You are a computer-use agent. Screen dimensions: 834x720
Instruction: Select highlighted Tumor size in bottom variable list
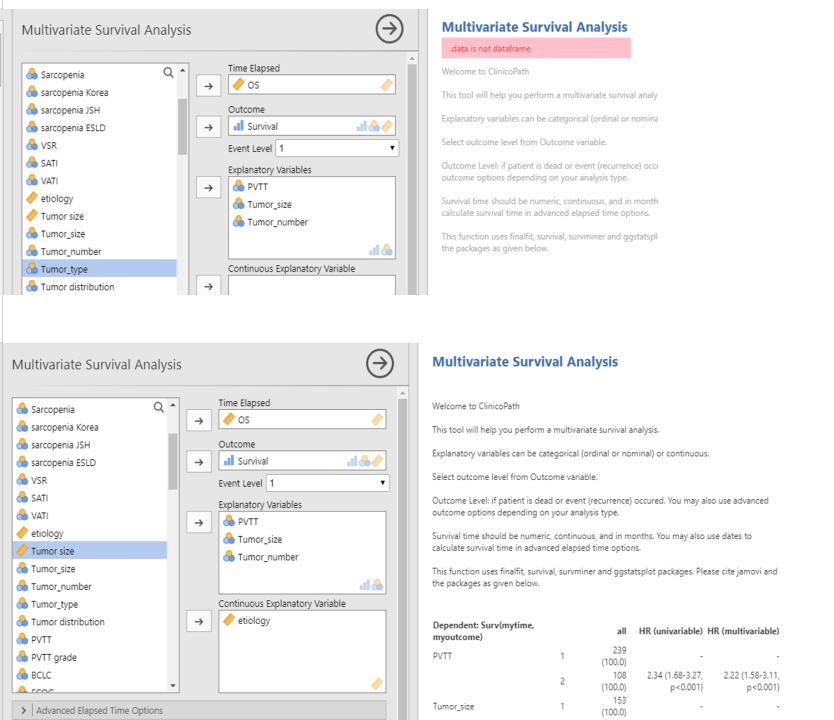tap(90, 551)
